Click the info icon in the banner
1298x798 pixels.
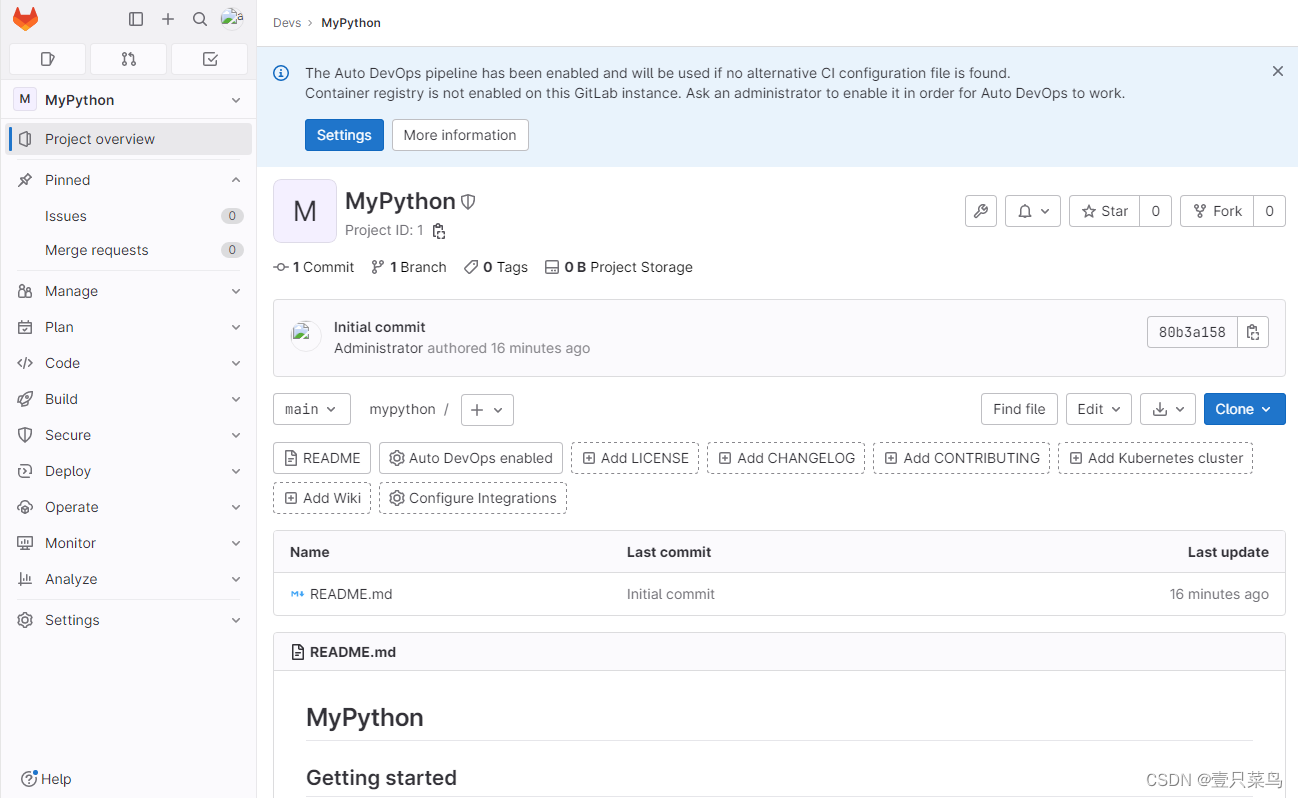pyautogui.click(x=282, y=73)
